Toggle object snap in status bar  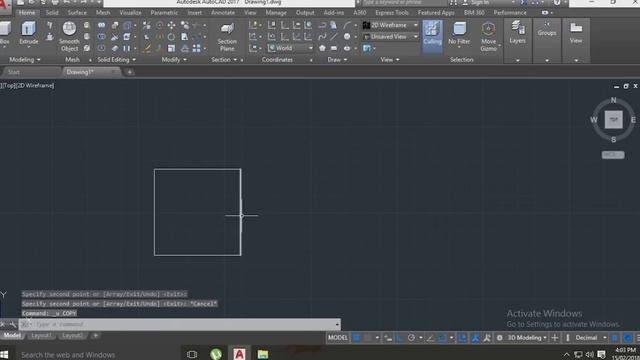[442, 338]
